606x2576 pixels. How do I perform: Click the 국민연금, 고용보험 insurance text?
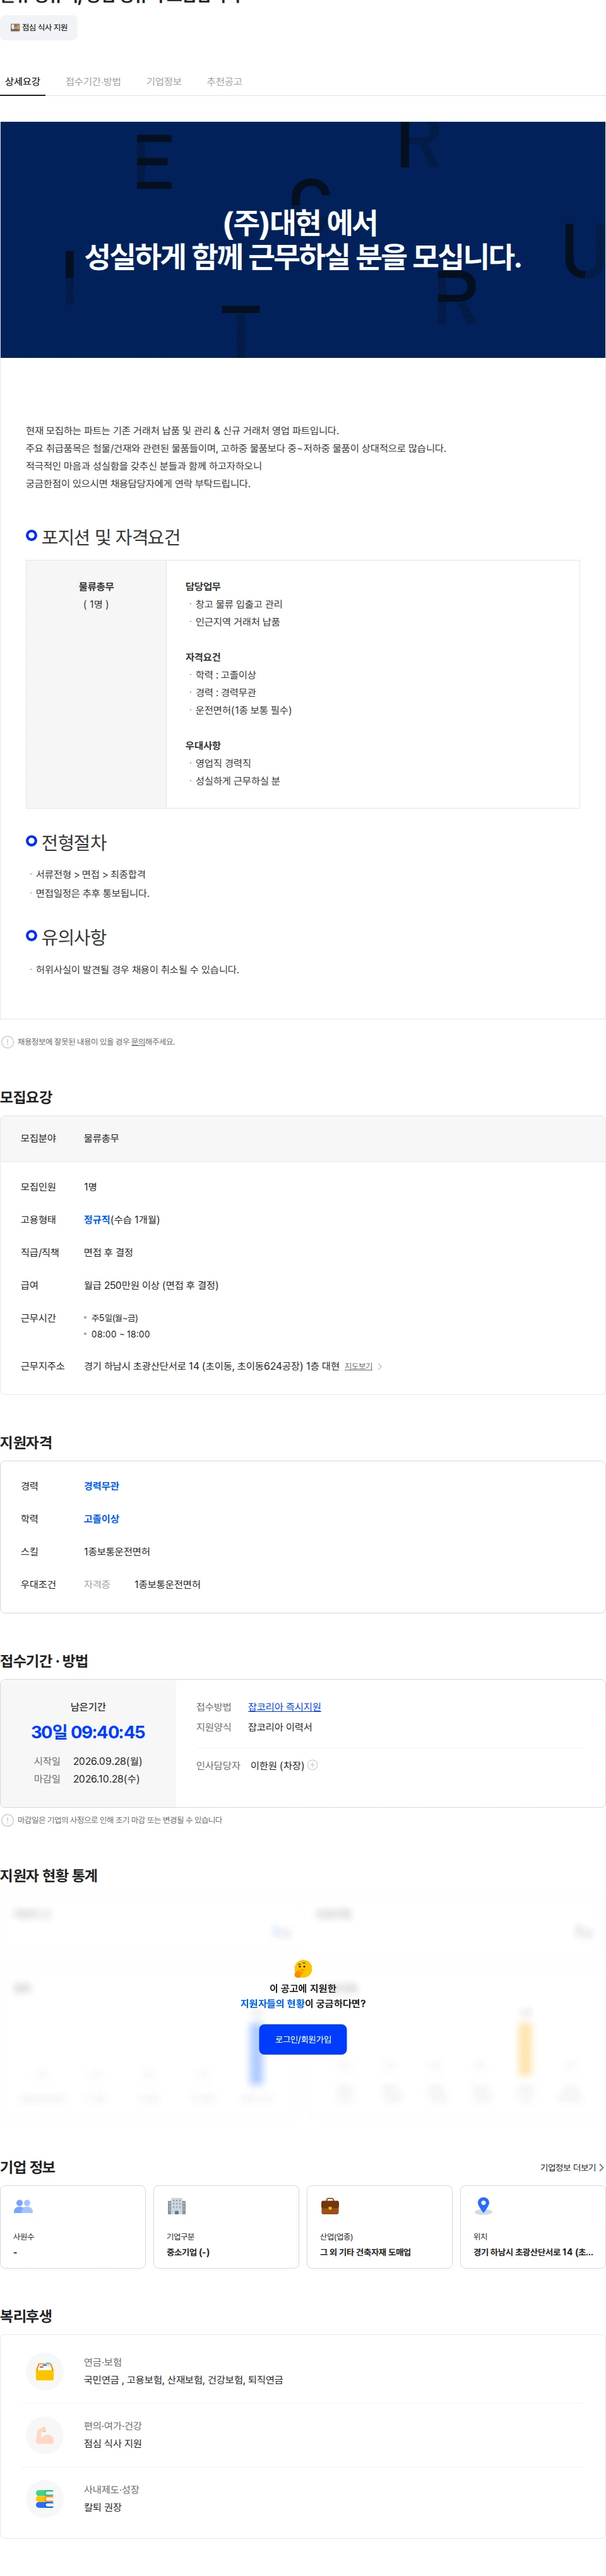point(183,2380)
